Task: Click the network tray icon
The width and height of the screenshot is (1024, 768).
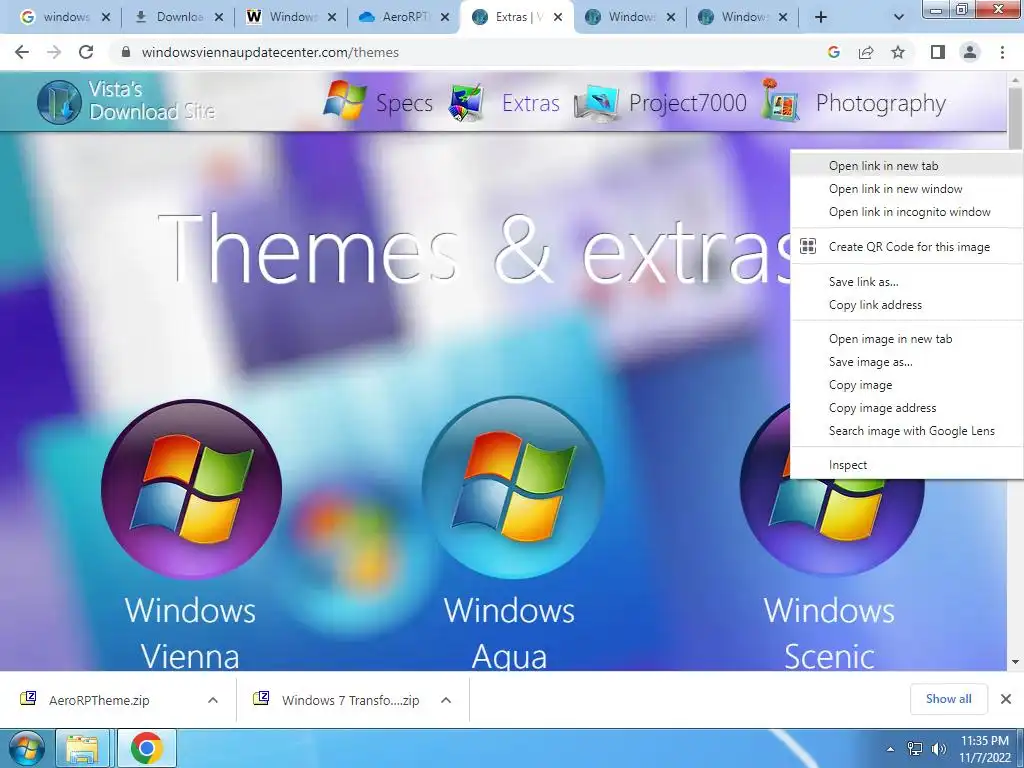Action: (x=915, y=749)
